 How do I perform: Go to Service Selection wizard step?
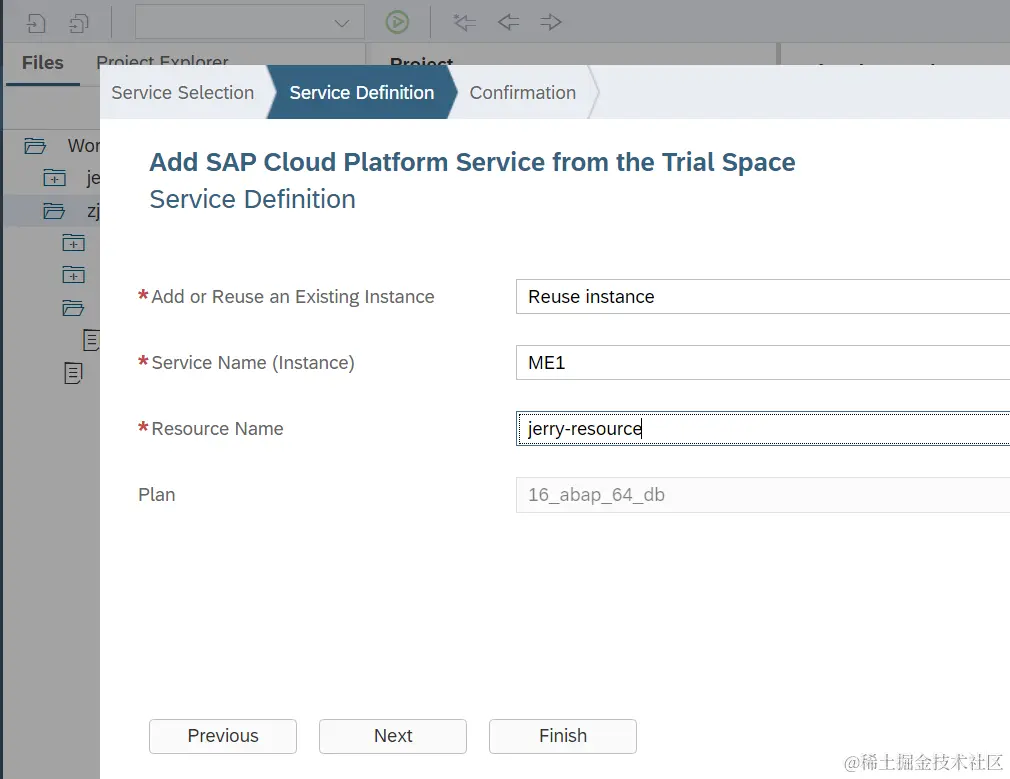tap(183, 93)
